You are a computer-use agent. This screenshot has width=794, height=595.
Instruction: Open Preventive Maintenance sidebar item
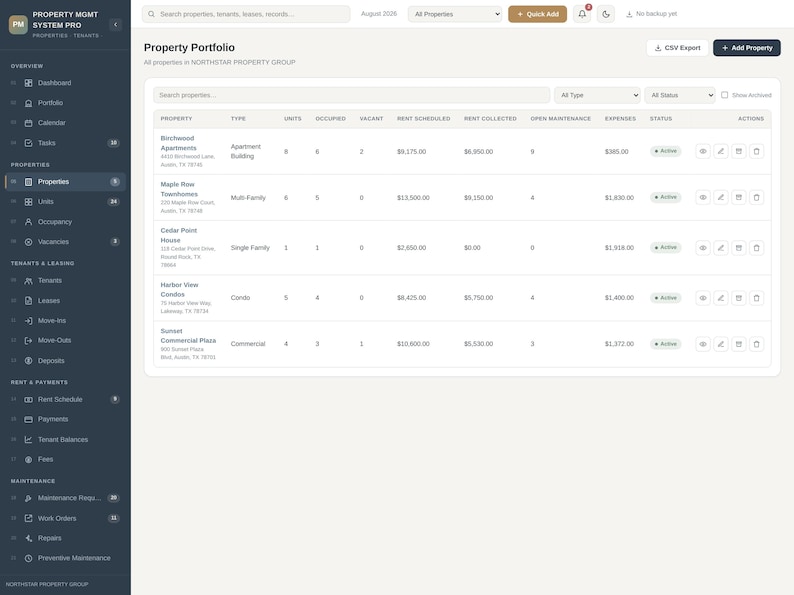(65, 558)
